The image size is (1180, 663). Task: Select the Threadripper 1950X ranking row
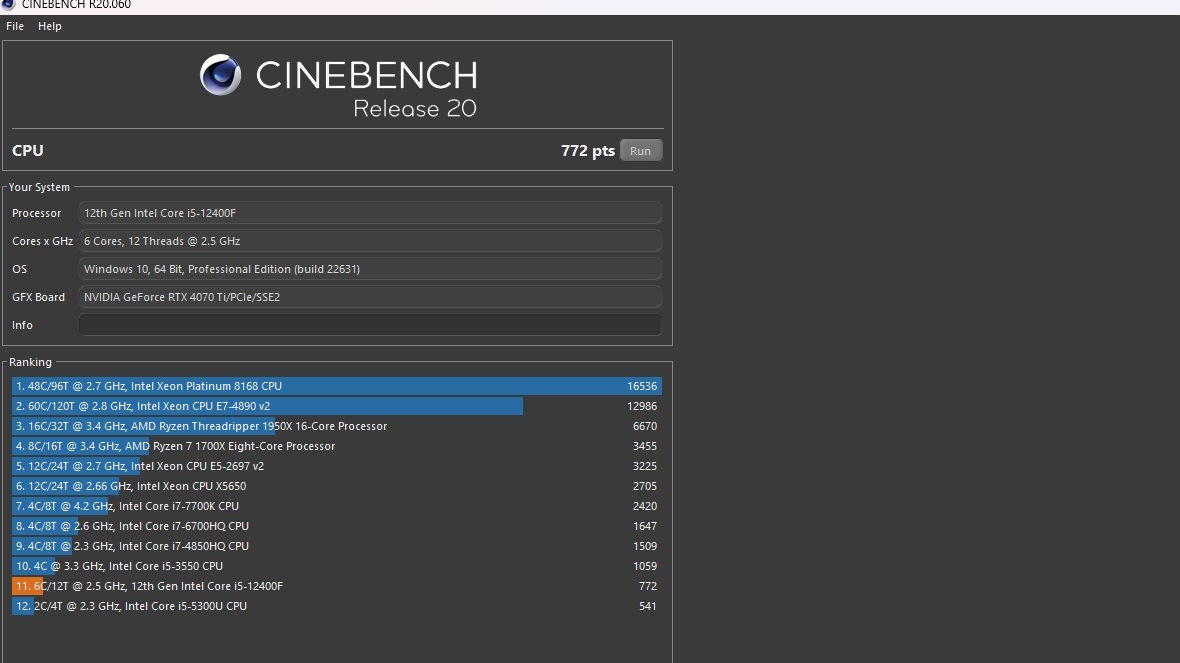(336, 426)
